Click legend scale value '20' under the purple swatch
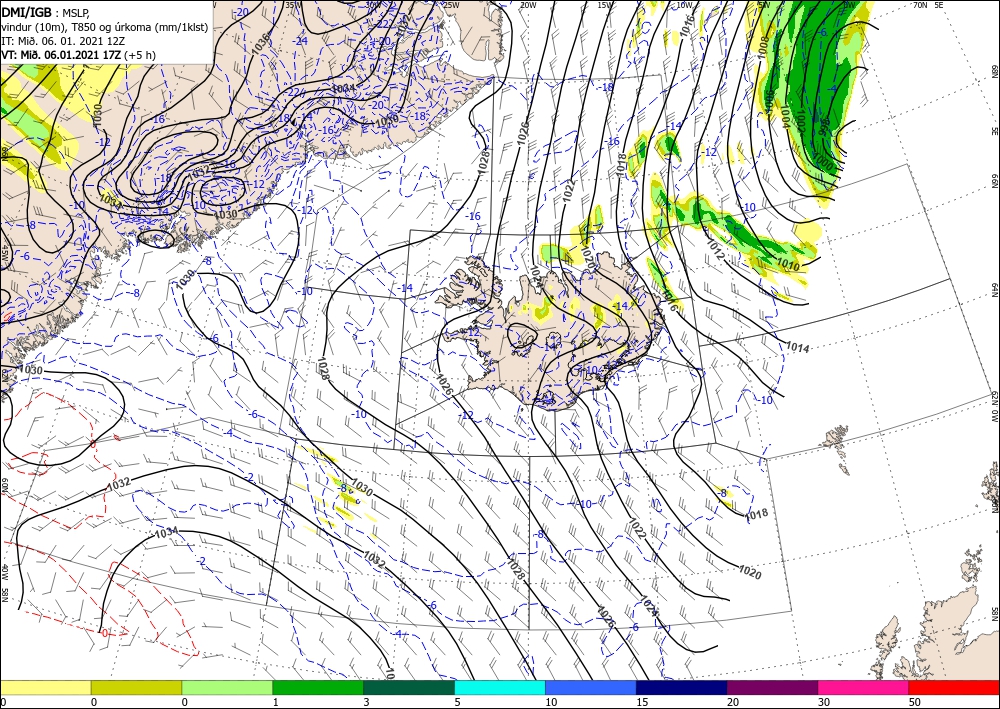Image resolution: width=1000 pixels, height=709 pixels. [x=732, y=702]
